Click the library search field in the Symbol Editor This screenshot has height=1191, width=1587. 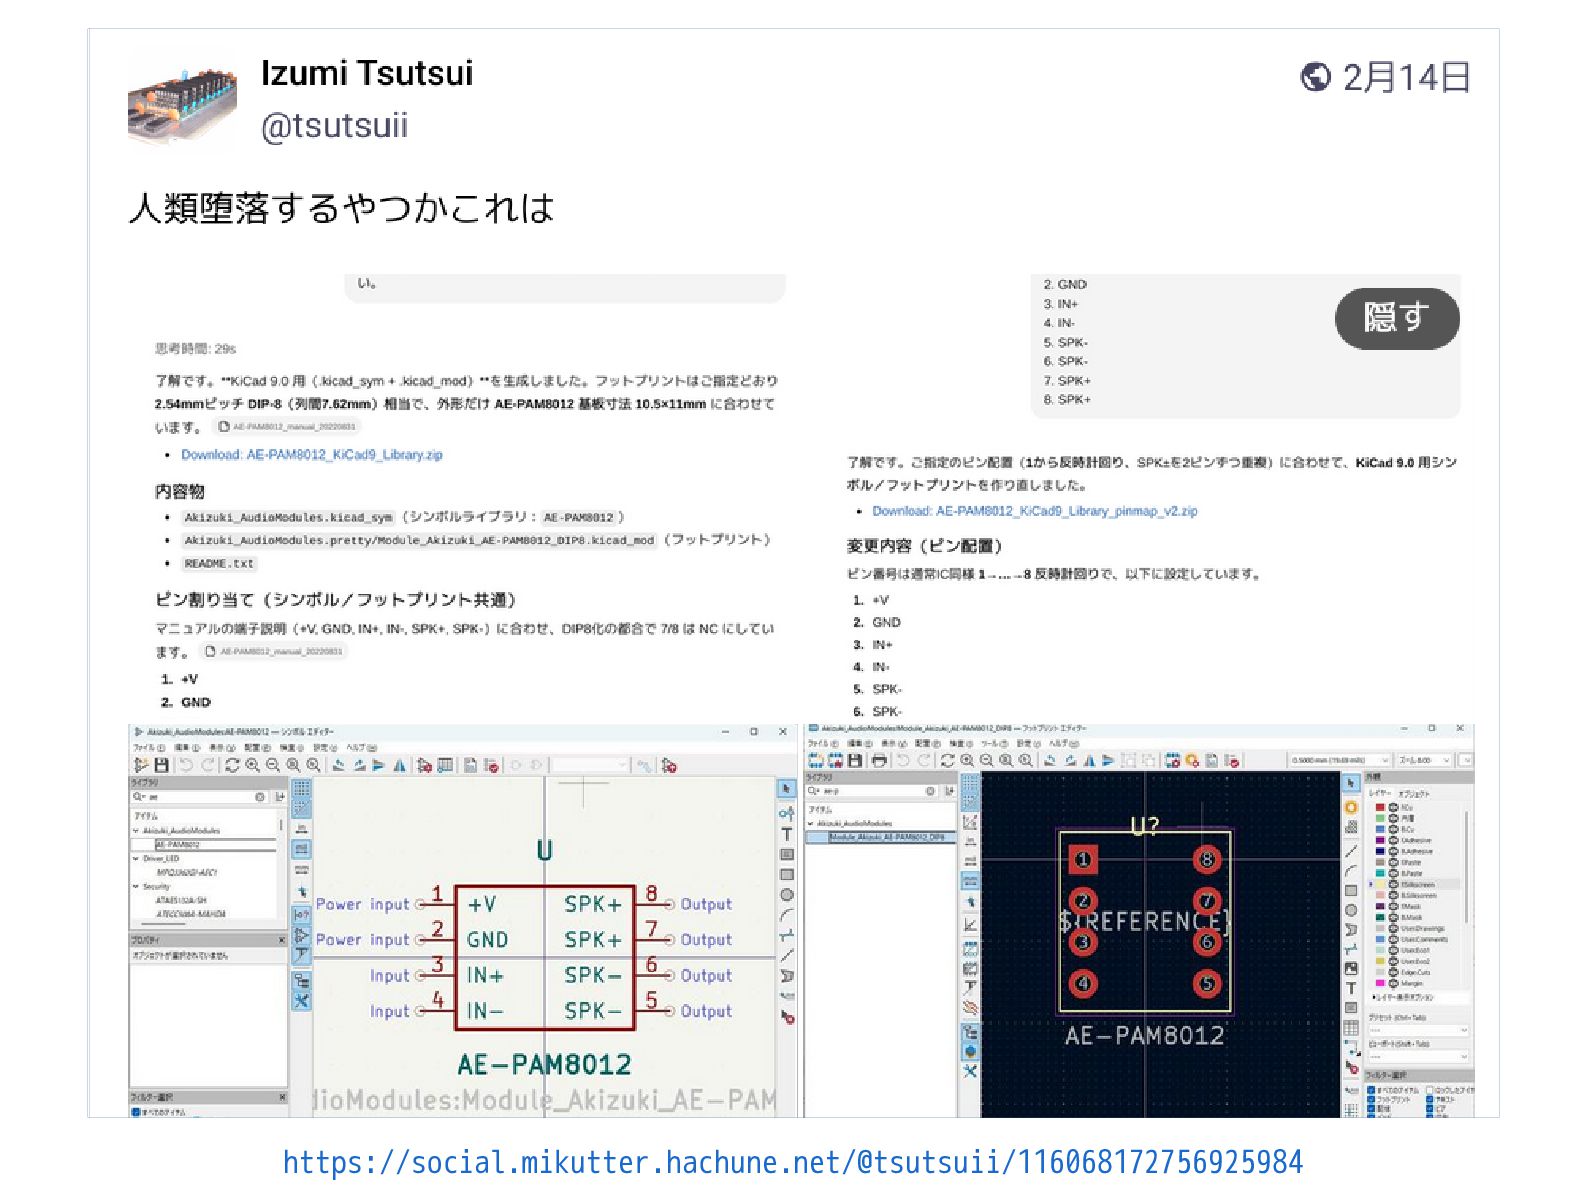point(200,797)
